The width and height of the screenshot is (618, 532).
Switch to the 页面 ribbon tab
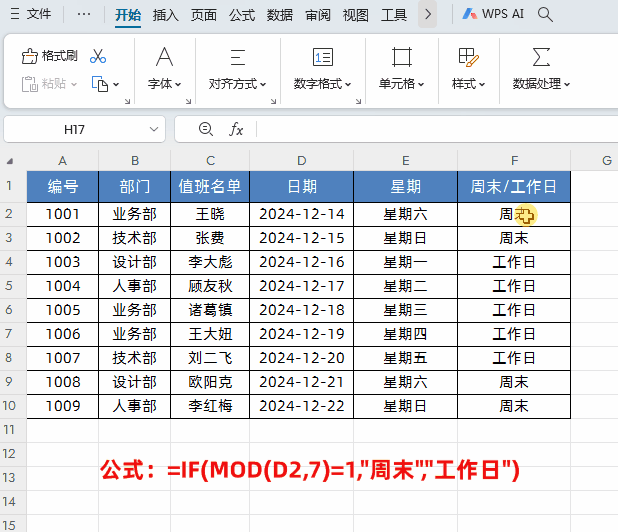[204, 15]
